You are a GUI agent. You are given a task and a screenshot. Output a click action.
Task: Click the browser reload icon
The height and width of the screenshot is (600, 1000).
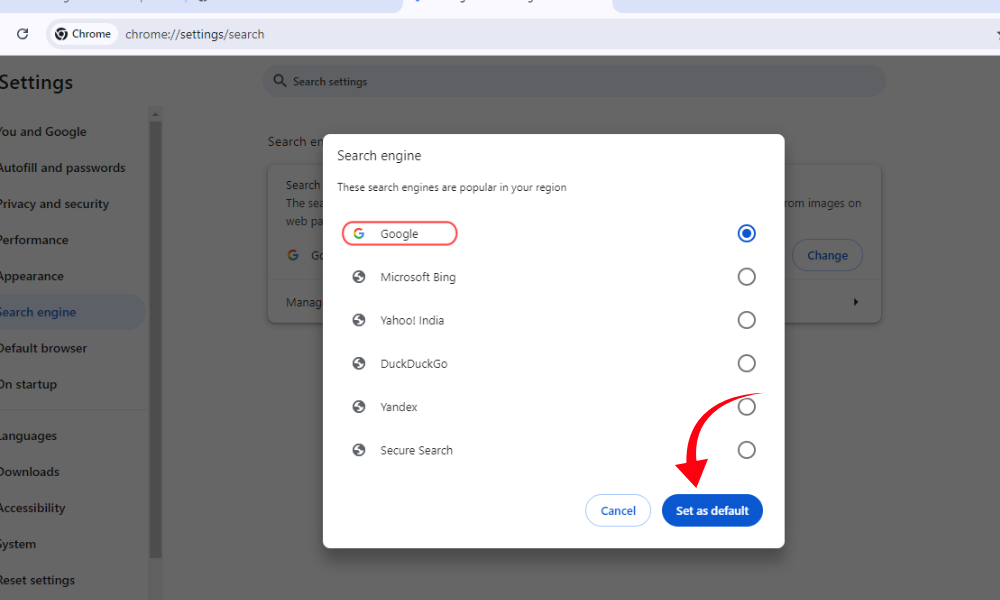pyautogui.click(x=22, y=34)
